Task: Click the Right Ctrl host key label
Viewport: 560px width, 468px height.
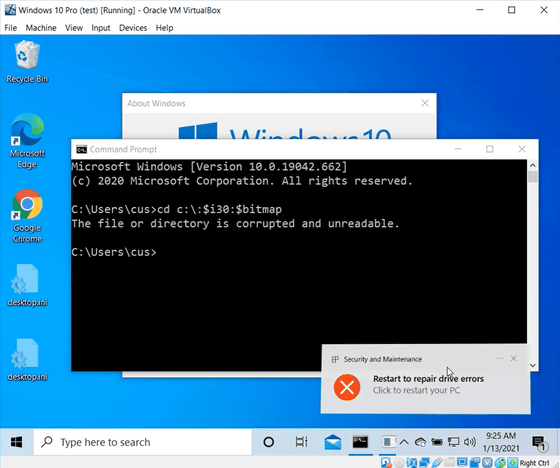Action: (534, 463)
